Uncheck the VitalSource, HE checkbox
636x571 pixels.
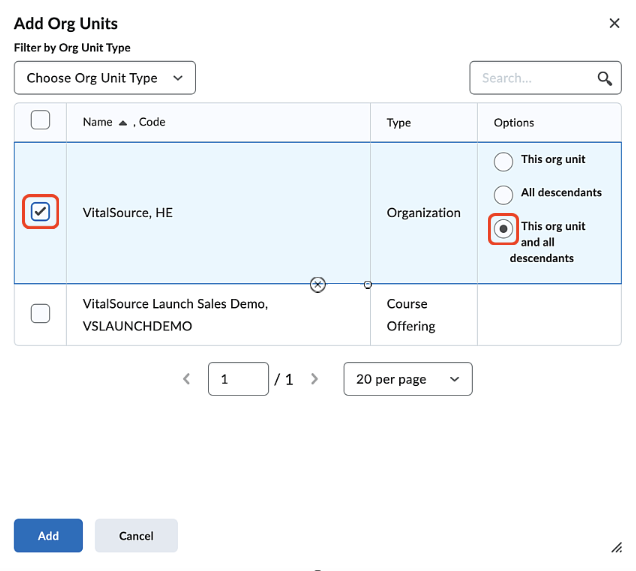(x=40, y=212)
